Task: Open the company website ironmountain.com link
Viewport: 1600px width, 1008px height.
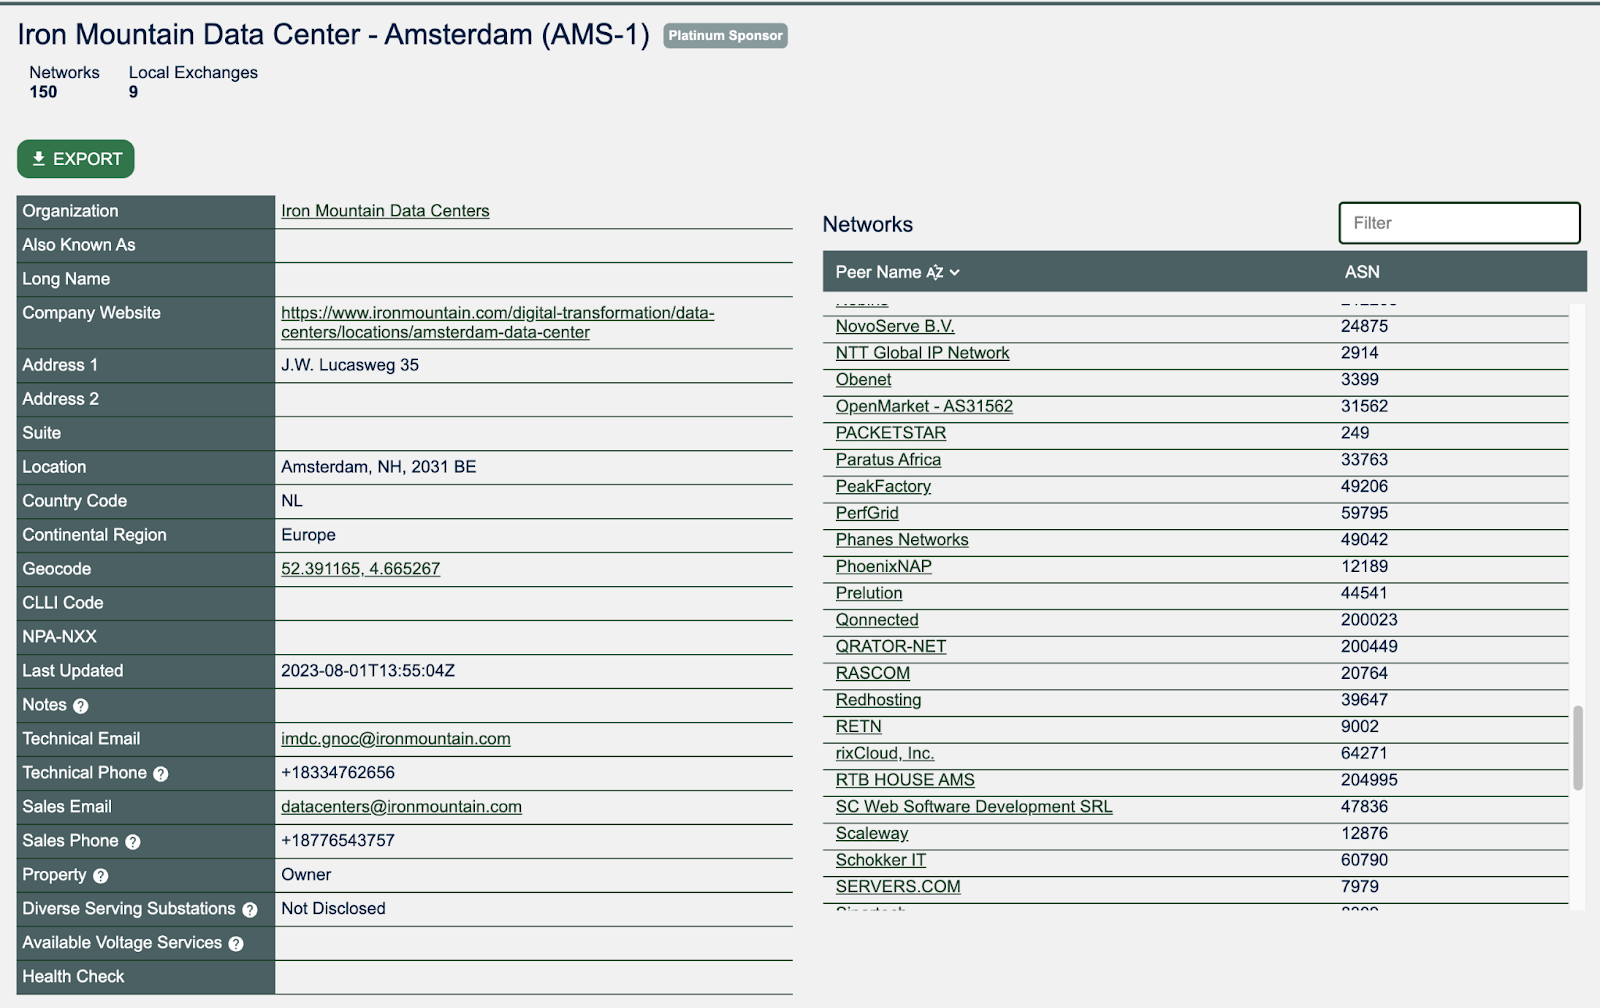Action: [x=498, y=323]
